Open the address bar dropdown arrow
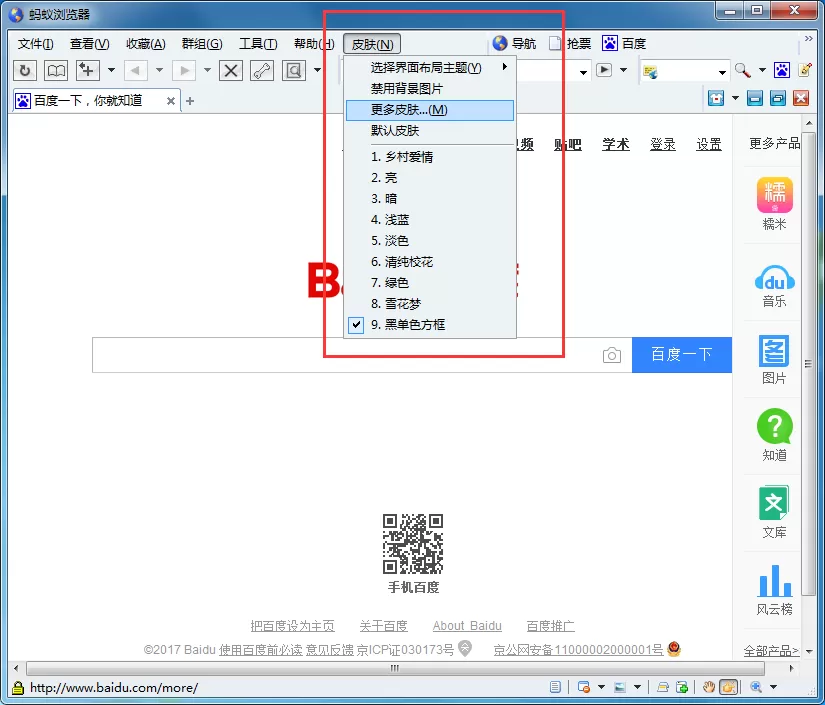Viewport: 825px width, 705px height. (583, 72)
